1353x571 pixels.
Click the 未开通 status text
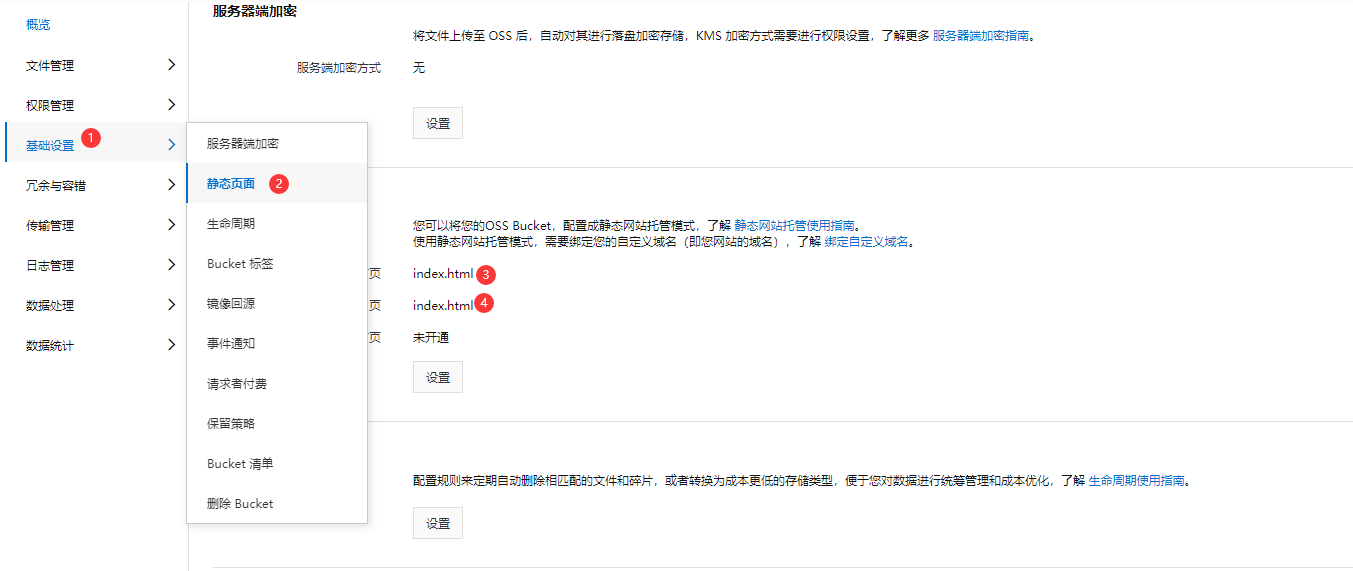click(431, 338)
